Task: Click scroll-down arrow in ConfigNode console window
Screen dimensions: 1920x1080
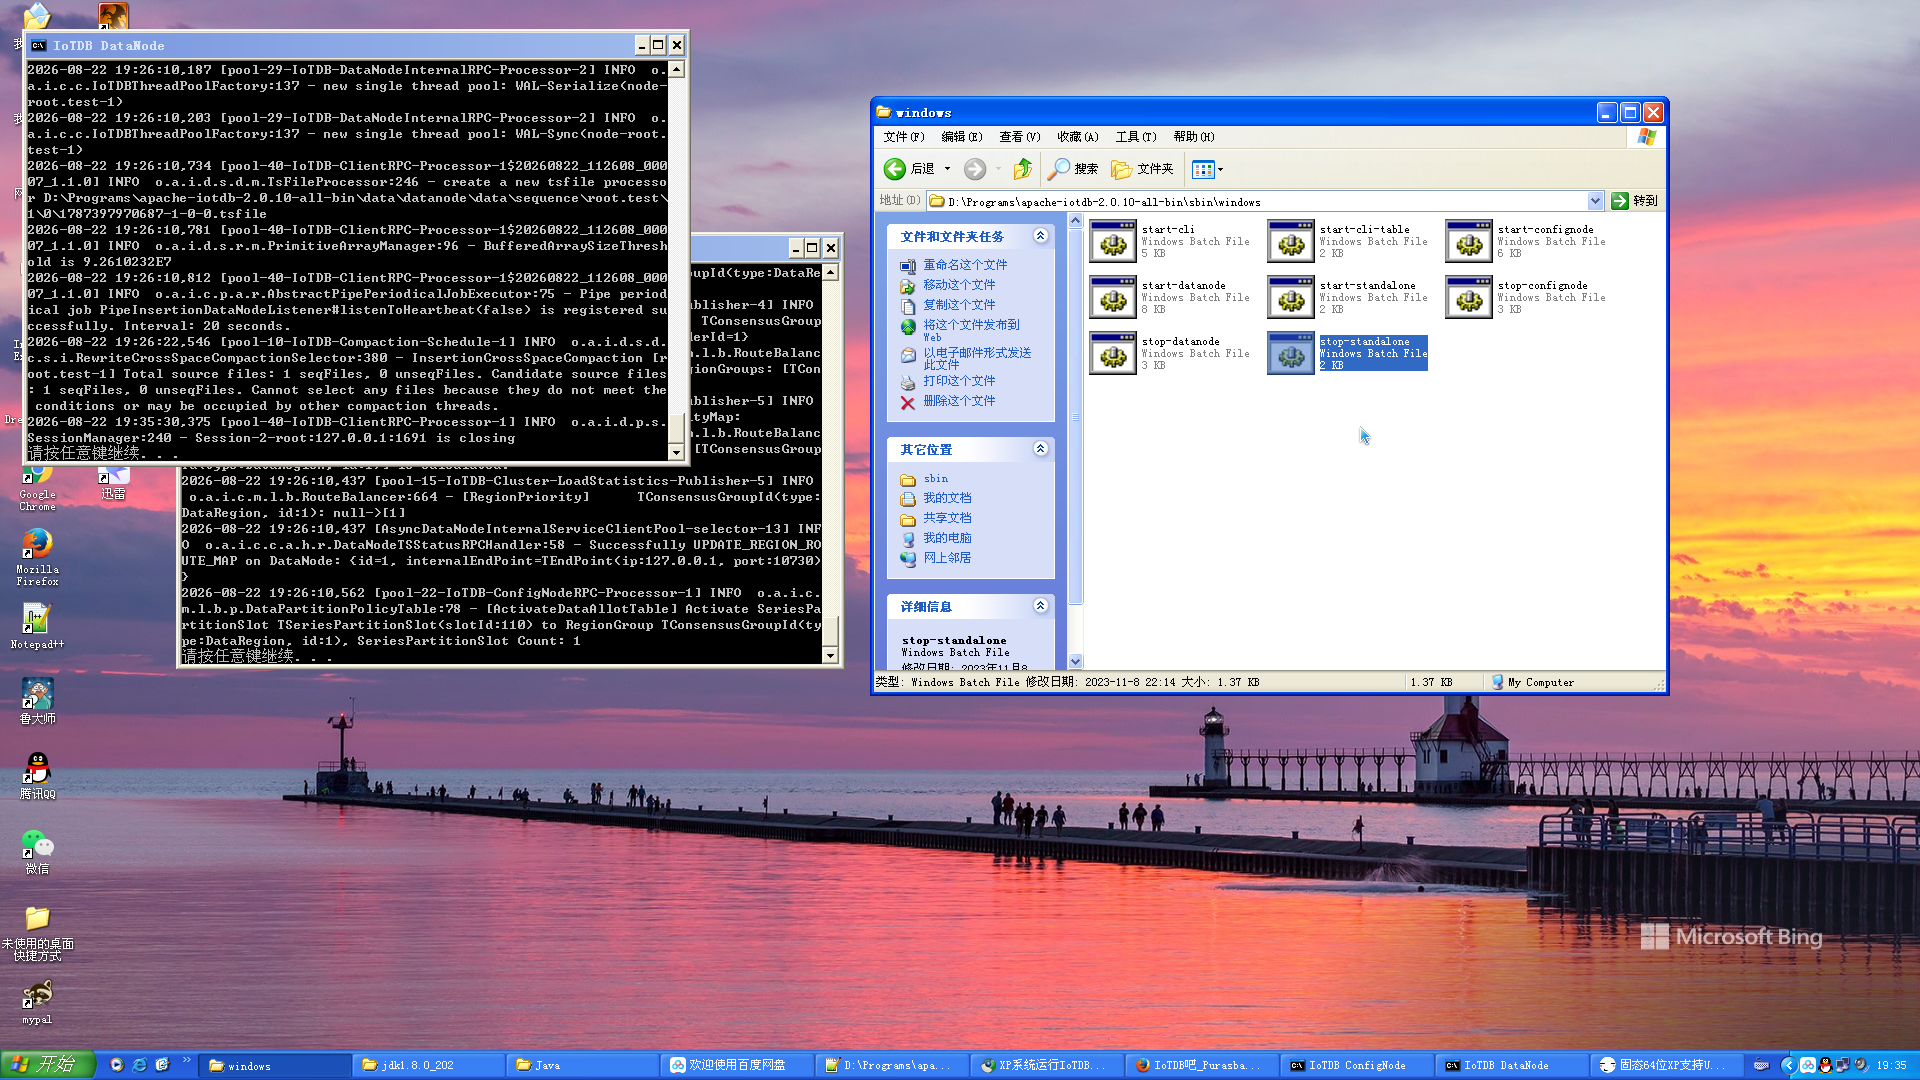Action: click(830, 655)
